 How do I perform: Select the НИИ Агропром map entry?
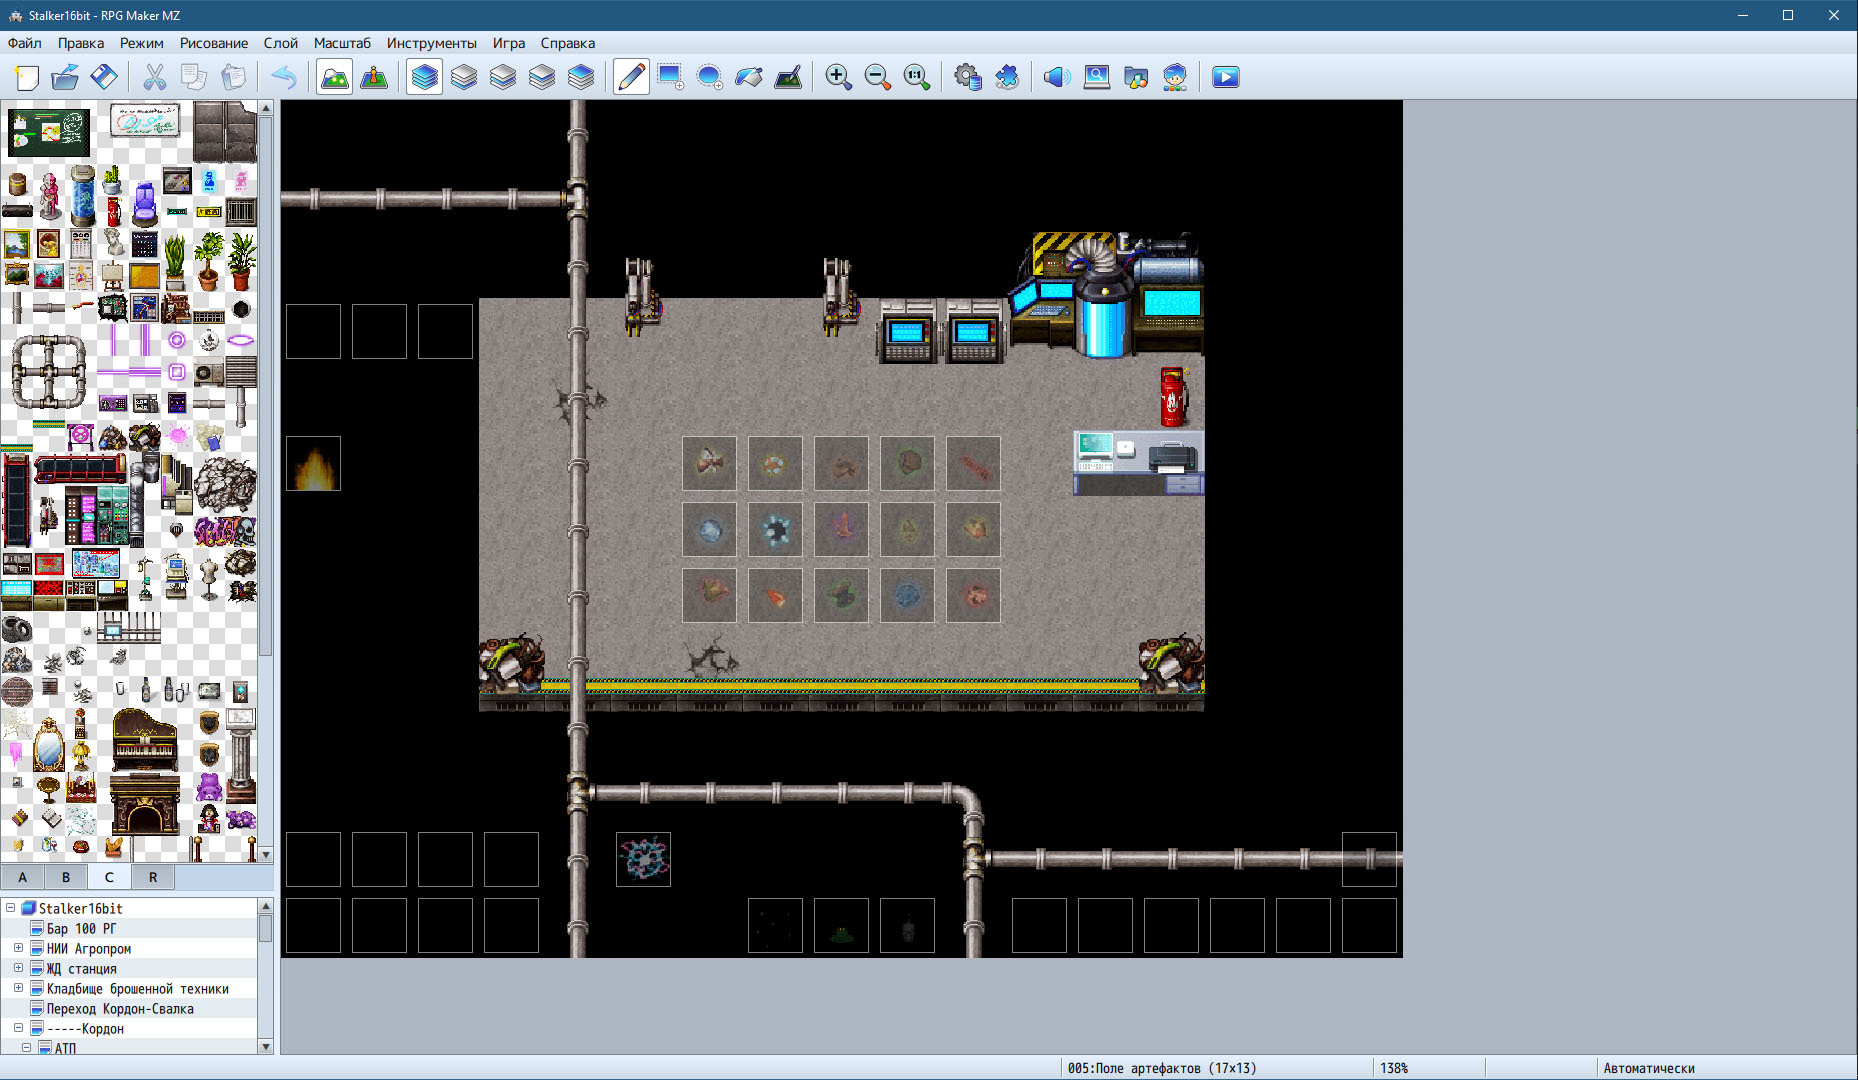point(88,949)
